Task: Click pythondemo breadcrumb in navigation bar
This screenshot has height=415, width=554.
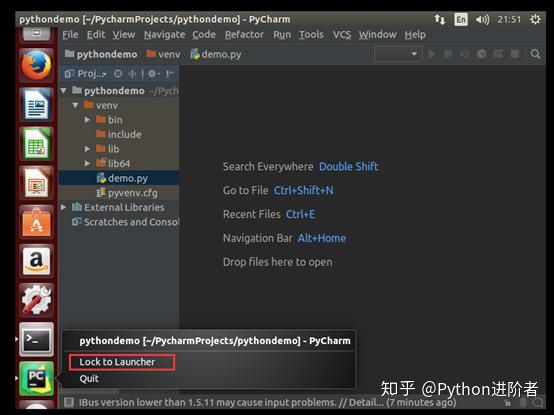Action: click(101, 54)
